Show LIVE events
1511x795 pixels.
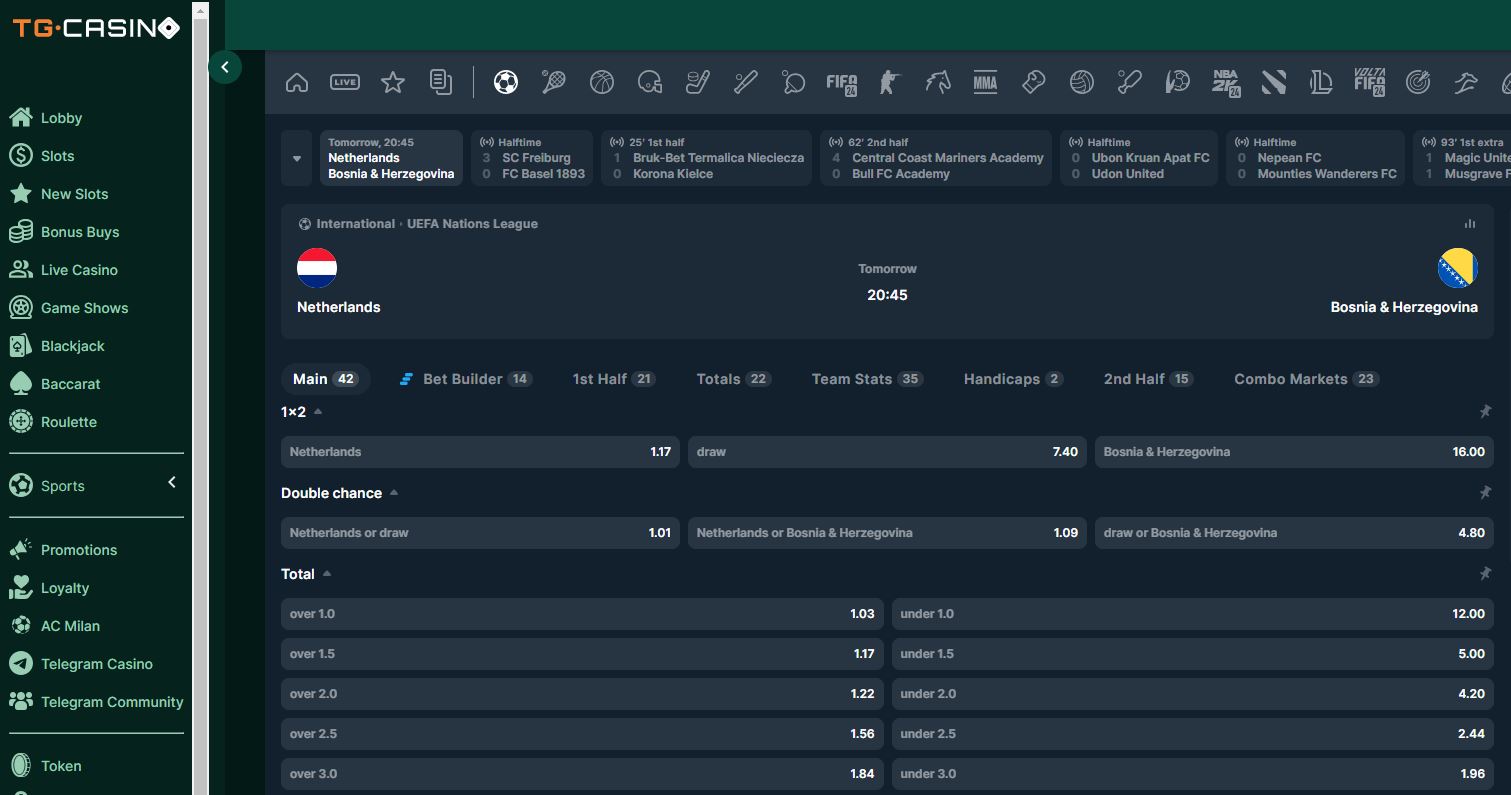click(345, 82)
